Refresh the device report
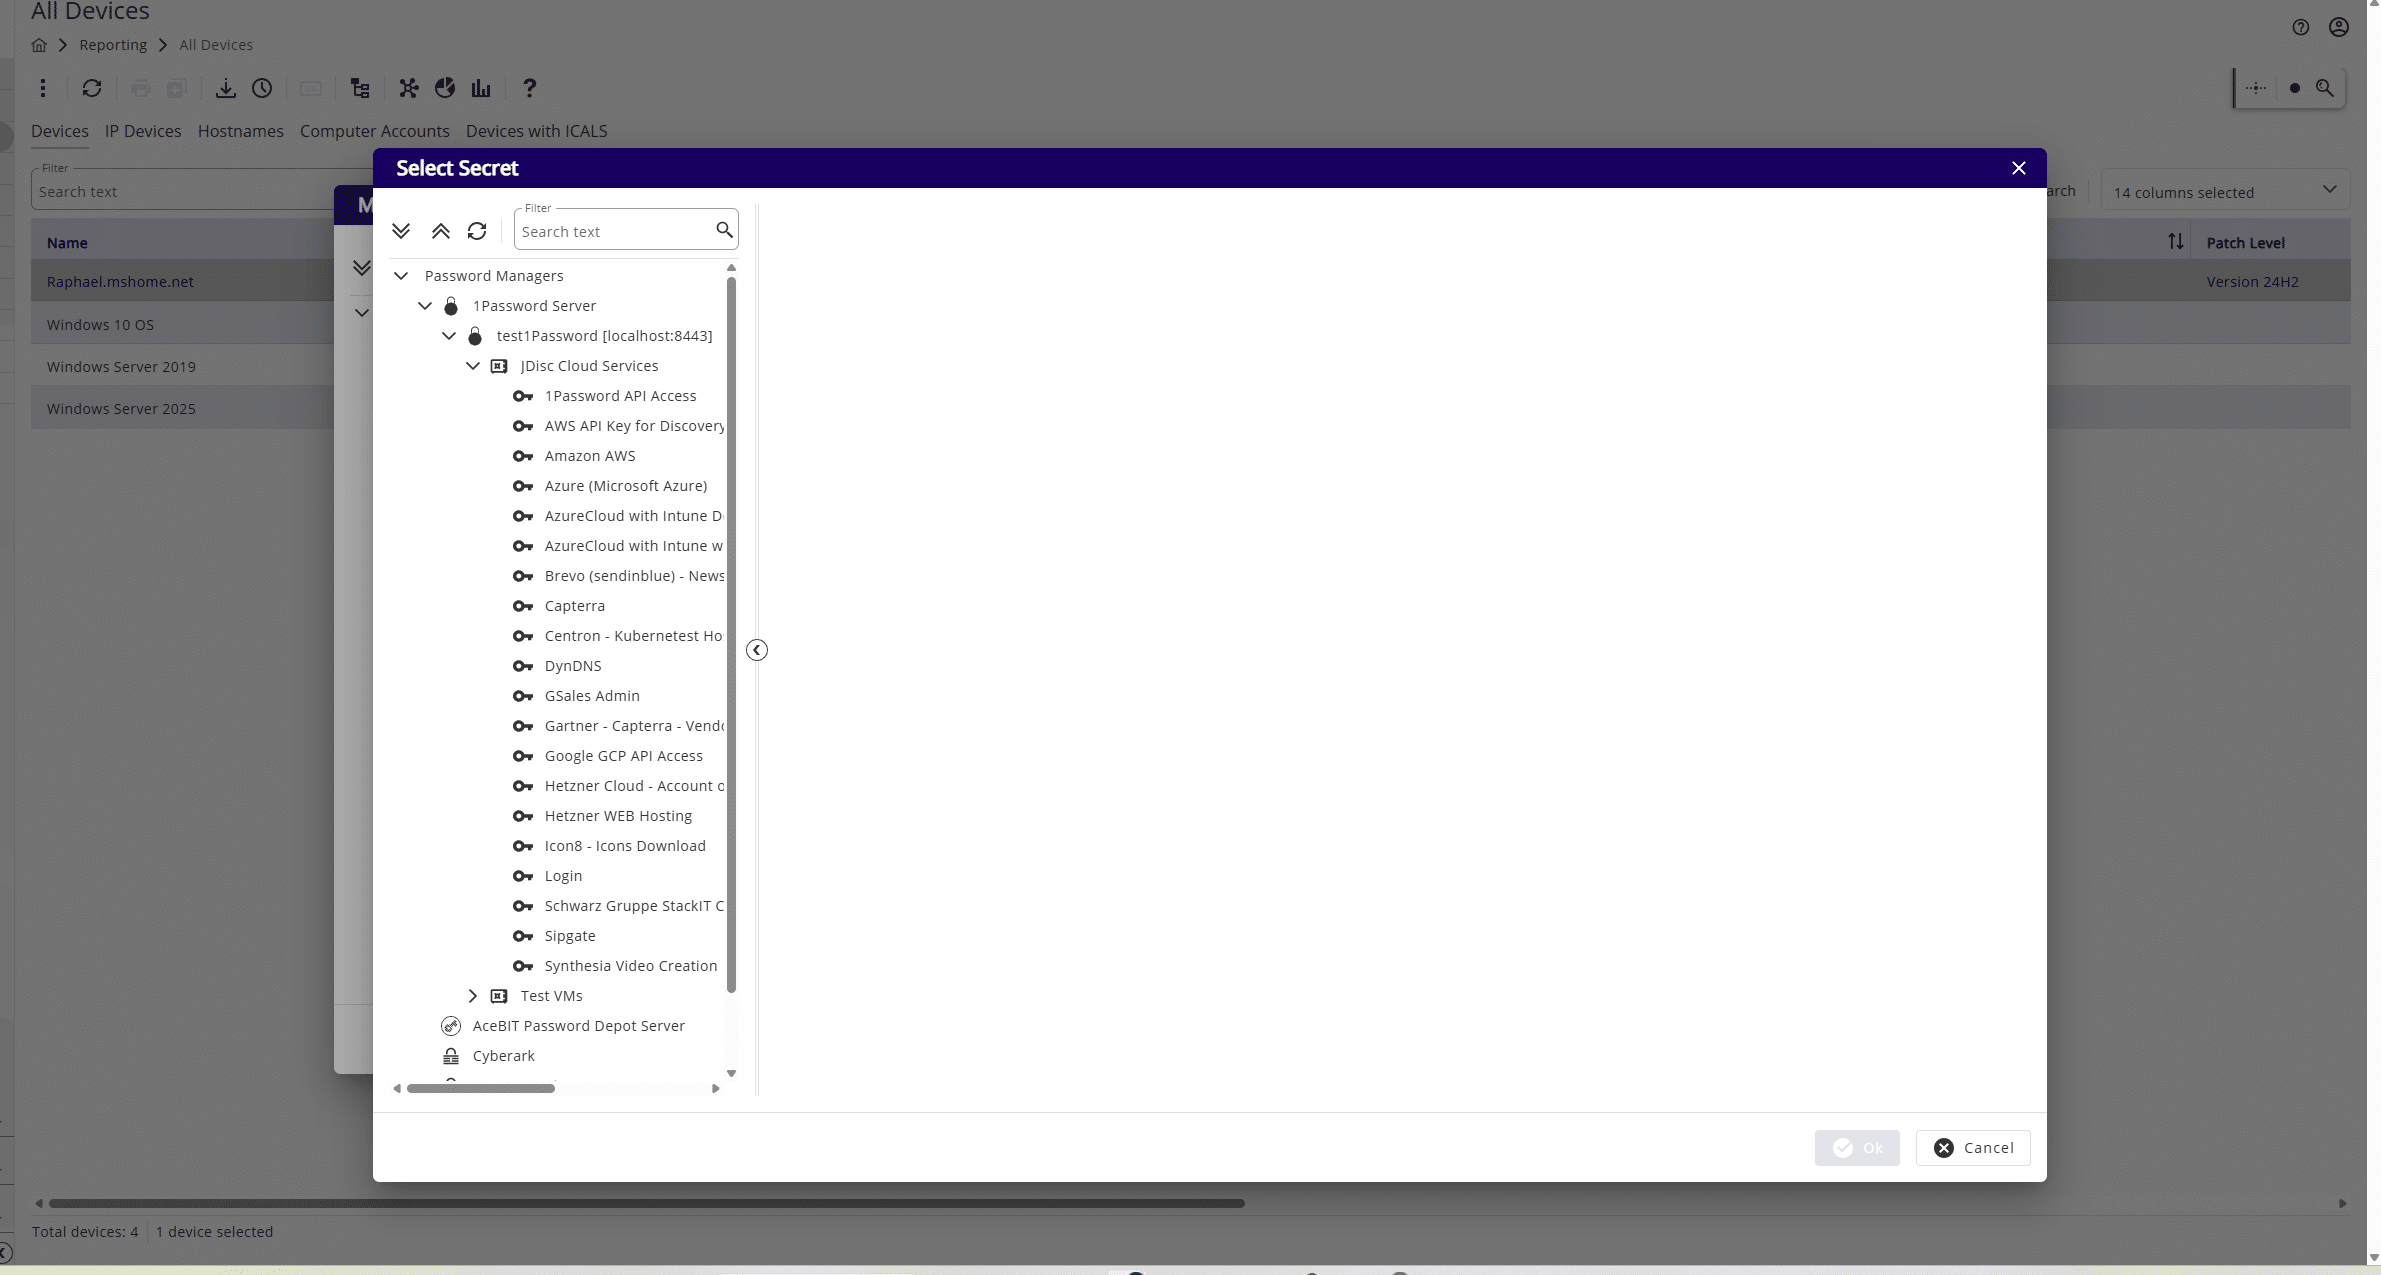 [91, 89]
